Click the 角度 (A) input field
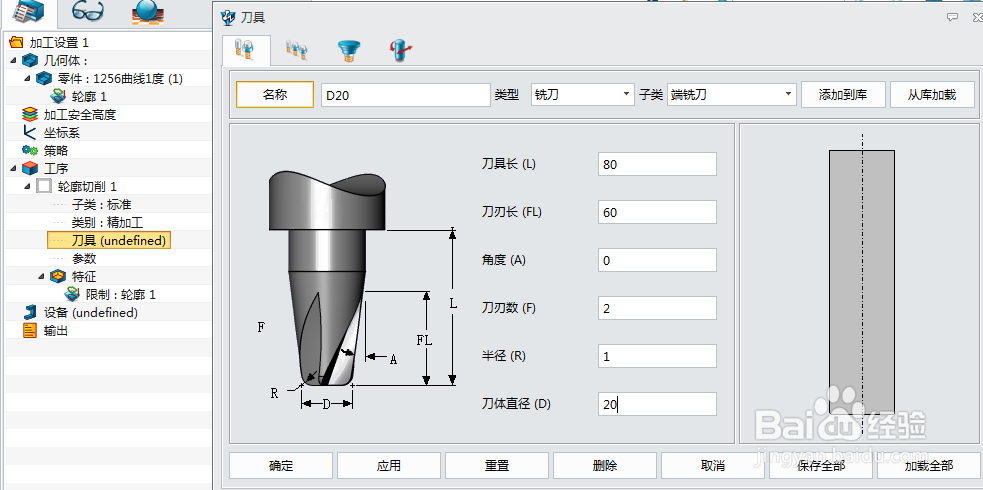 click(657, 260)
